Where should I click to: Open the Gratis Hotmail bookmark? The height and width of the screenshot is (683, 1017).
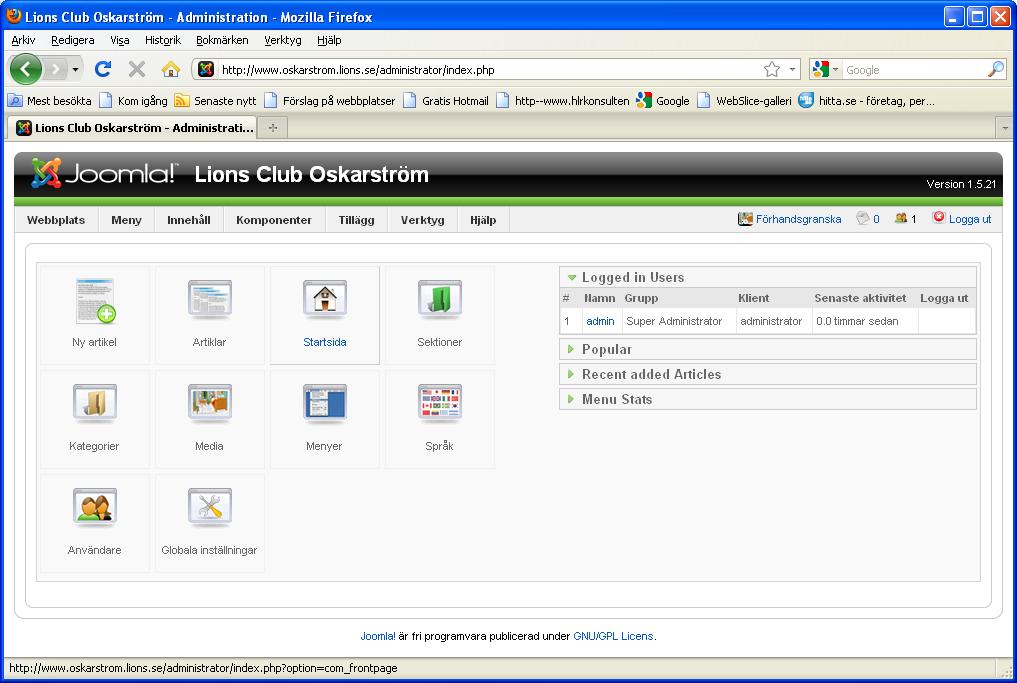point(446,101)
